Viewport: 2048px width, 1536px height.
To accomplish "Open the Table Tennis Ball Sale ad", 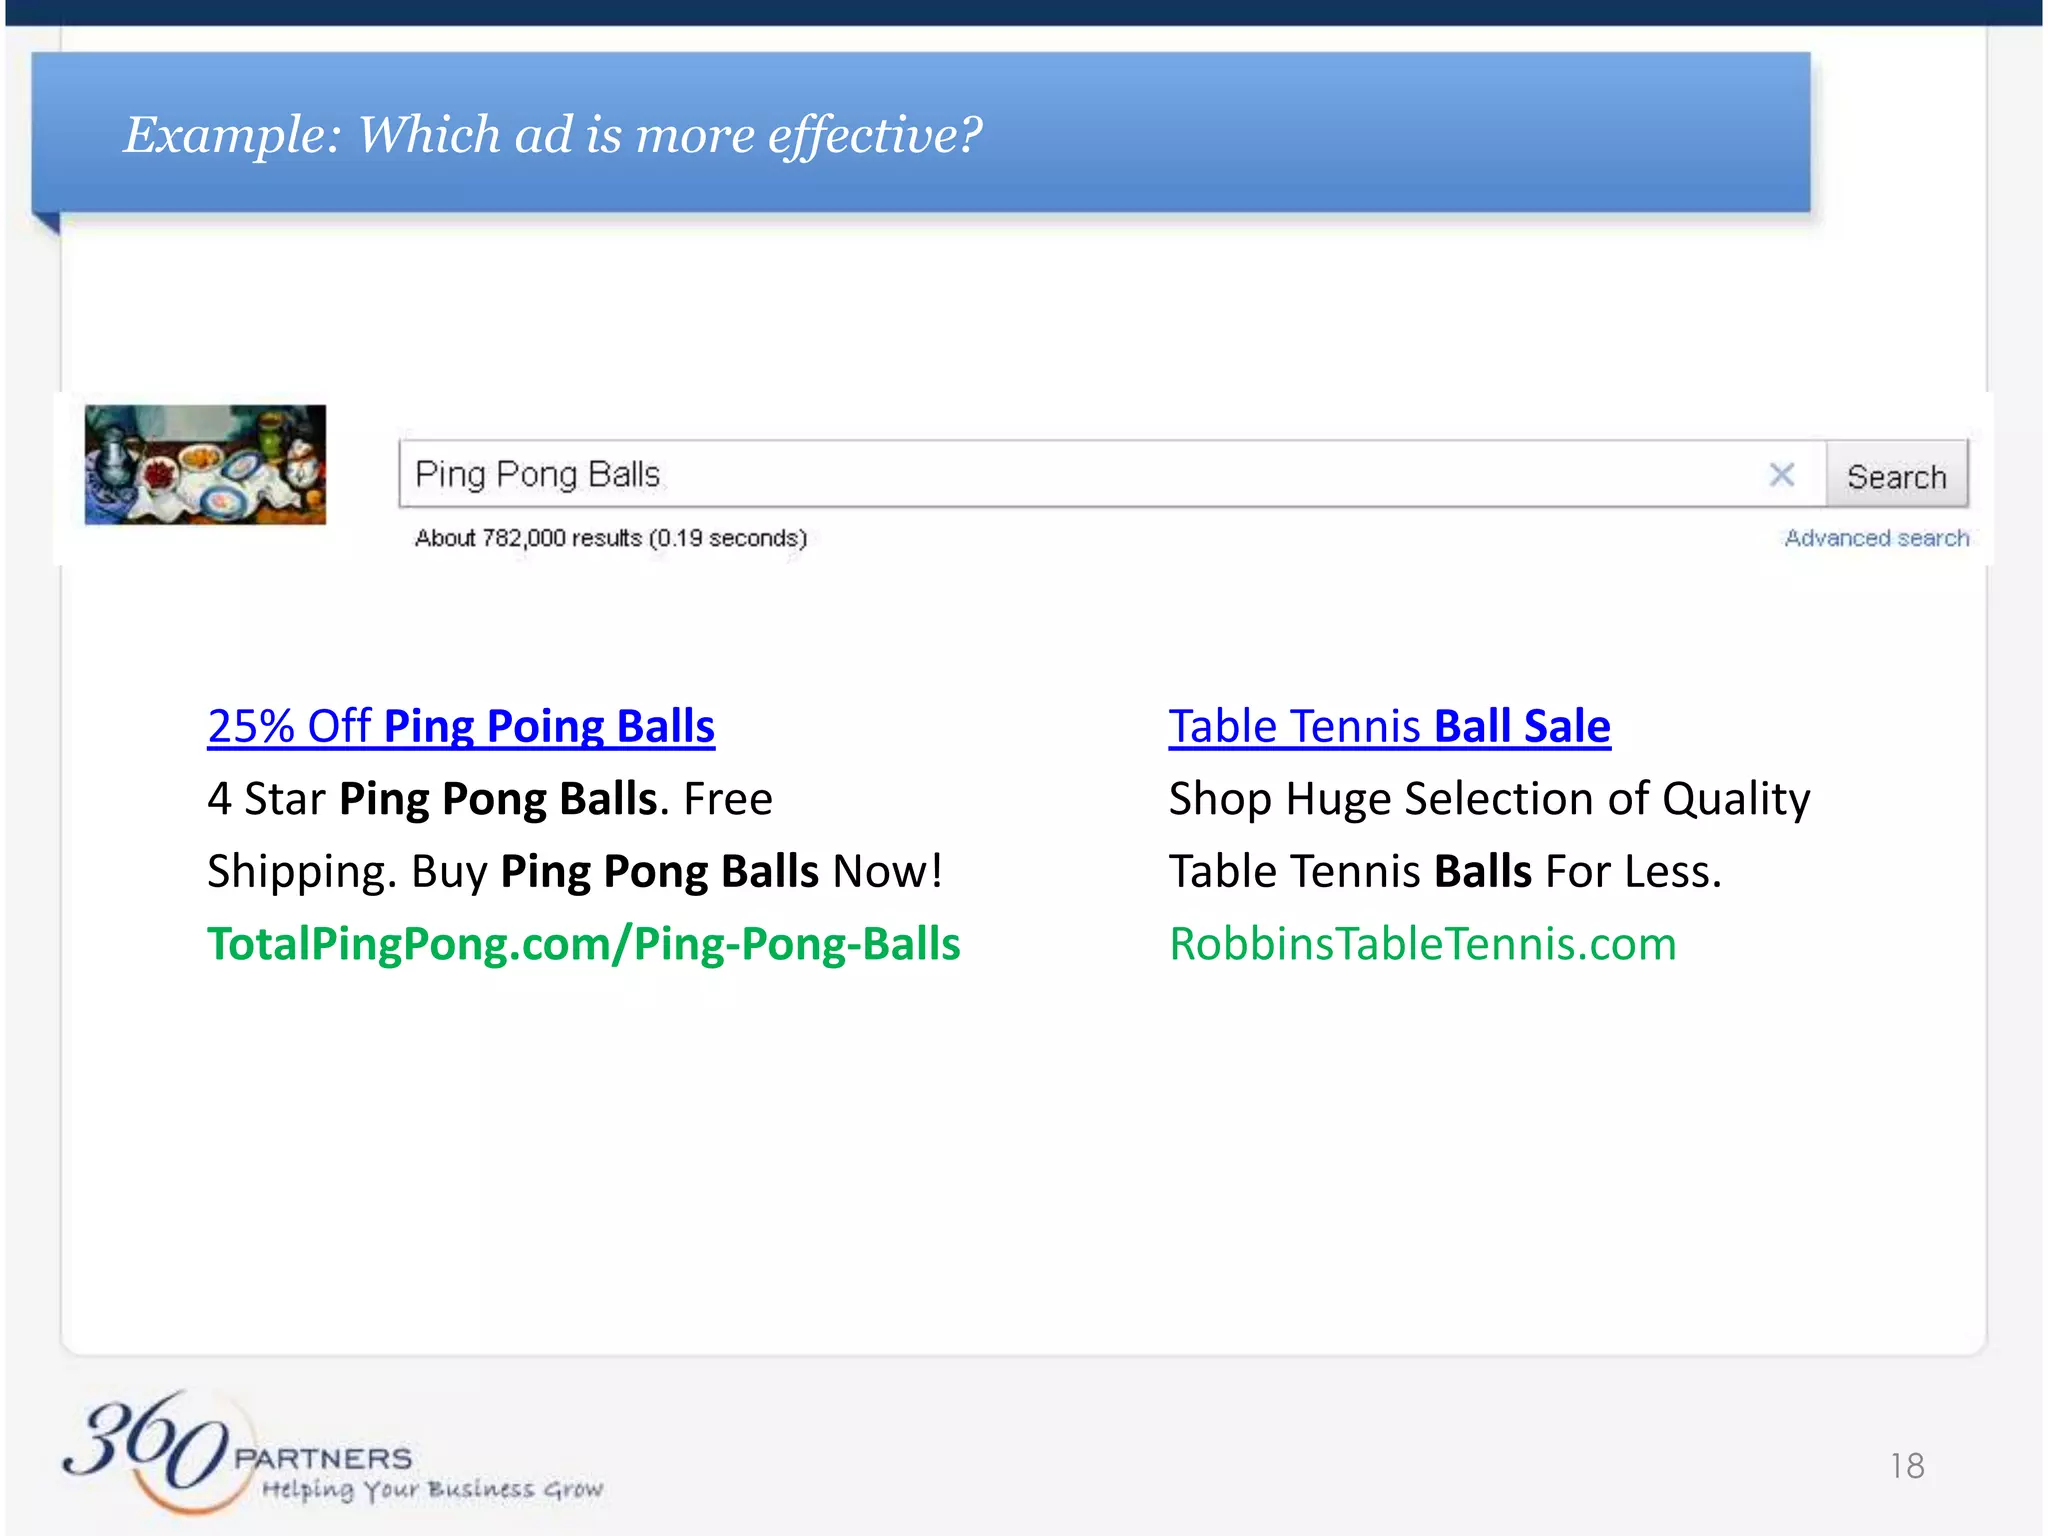I will click(x=1389, y=726).
